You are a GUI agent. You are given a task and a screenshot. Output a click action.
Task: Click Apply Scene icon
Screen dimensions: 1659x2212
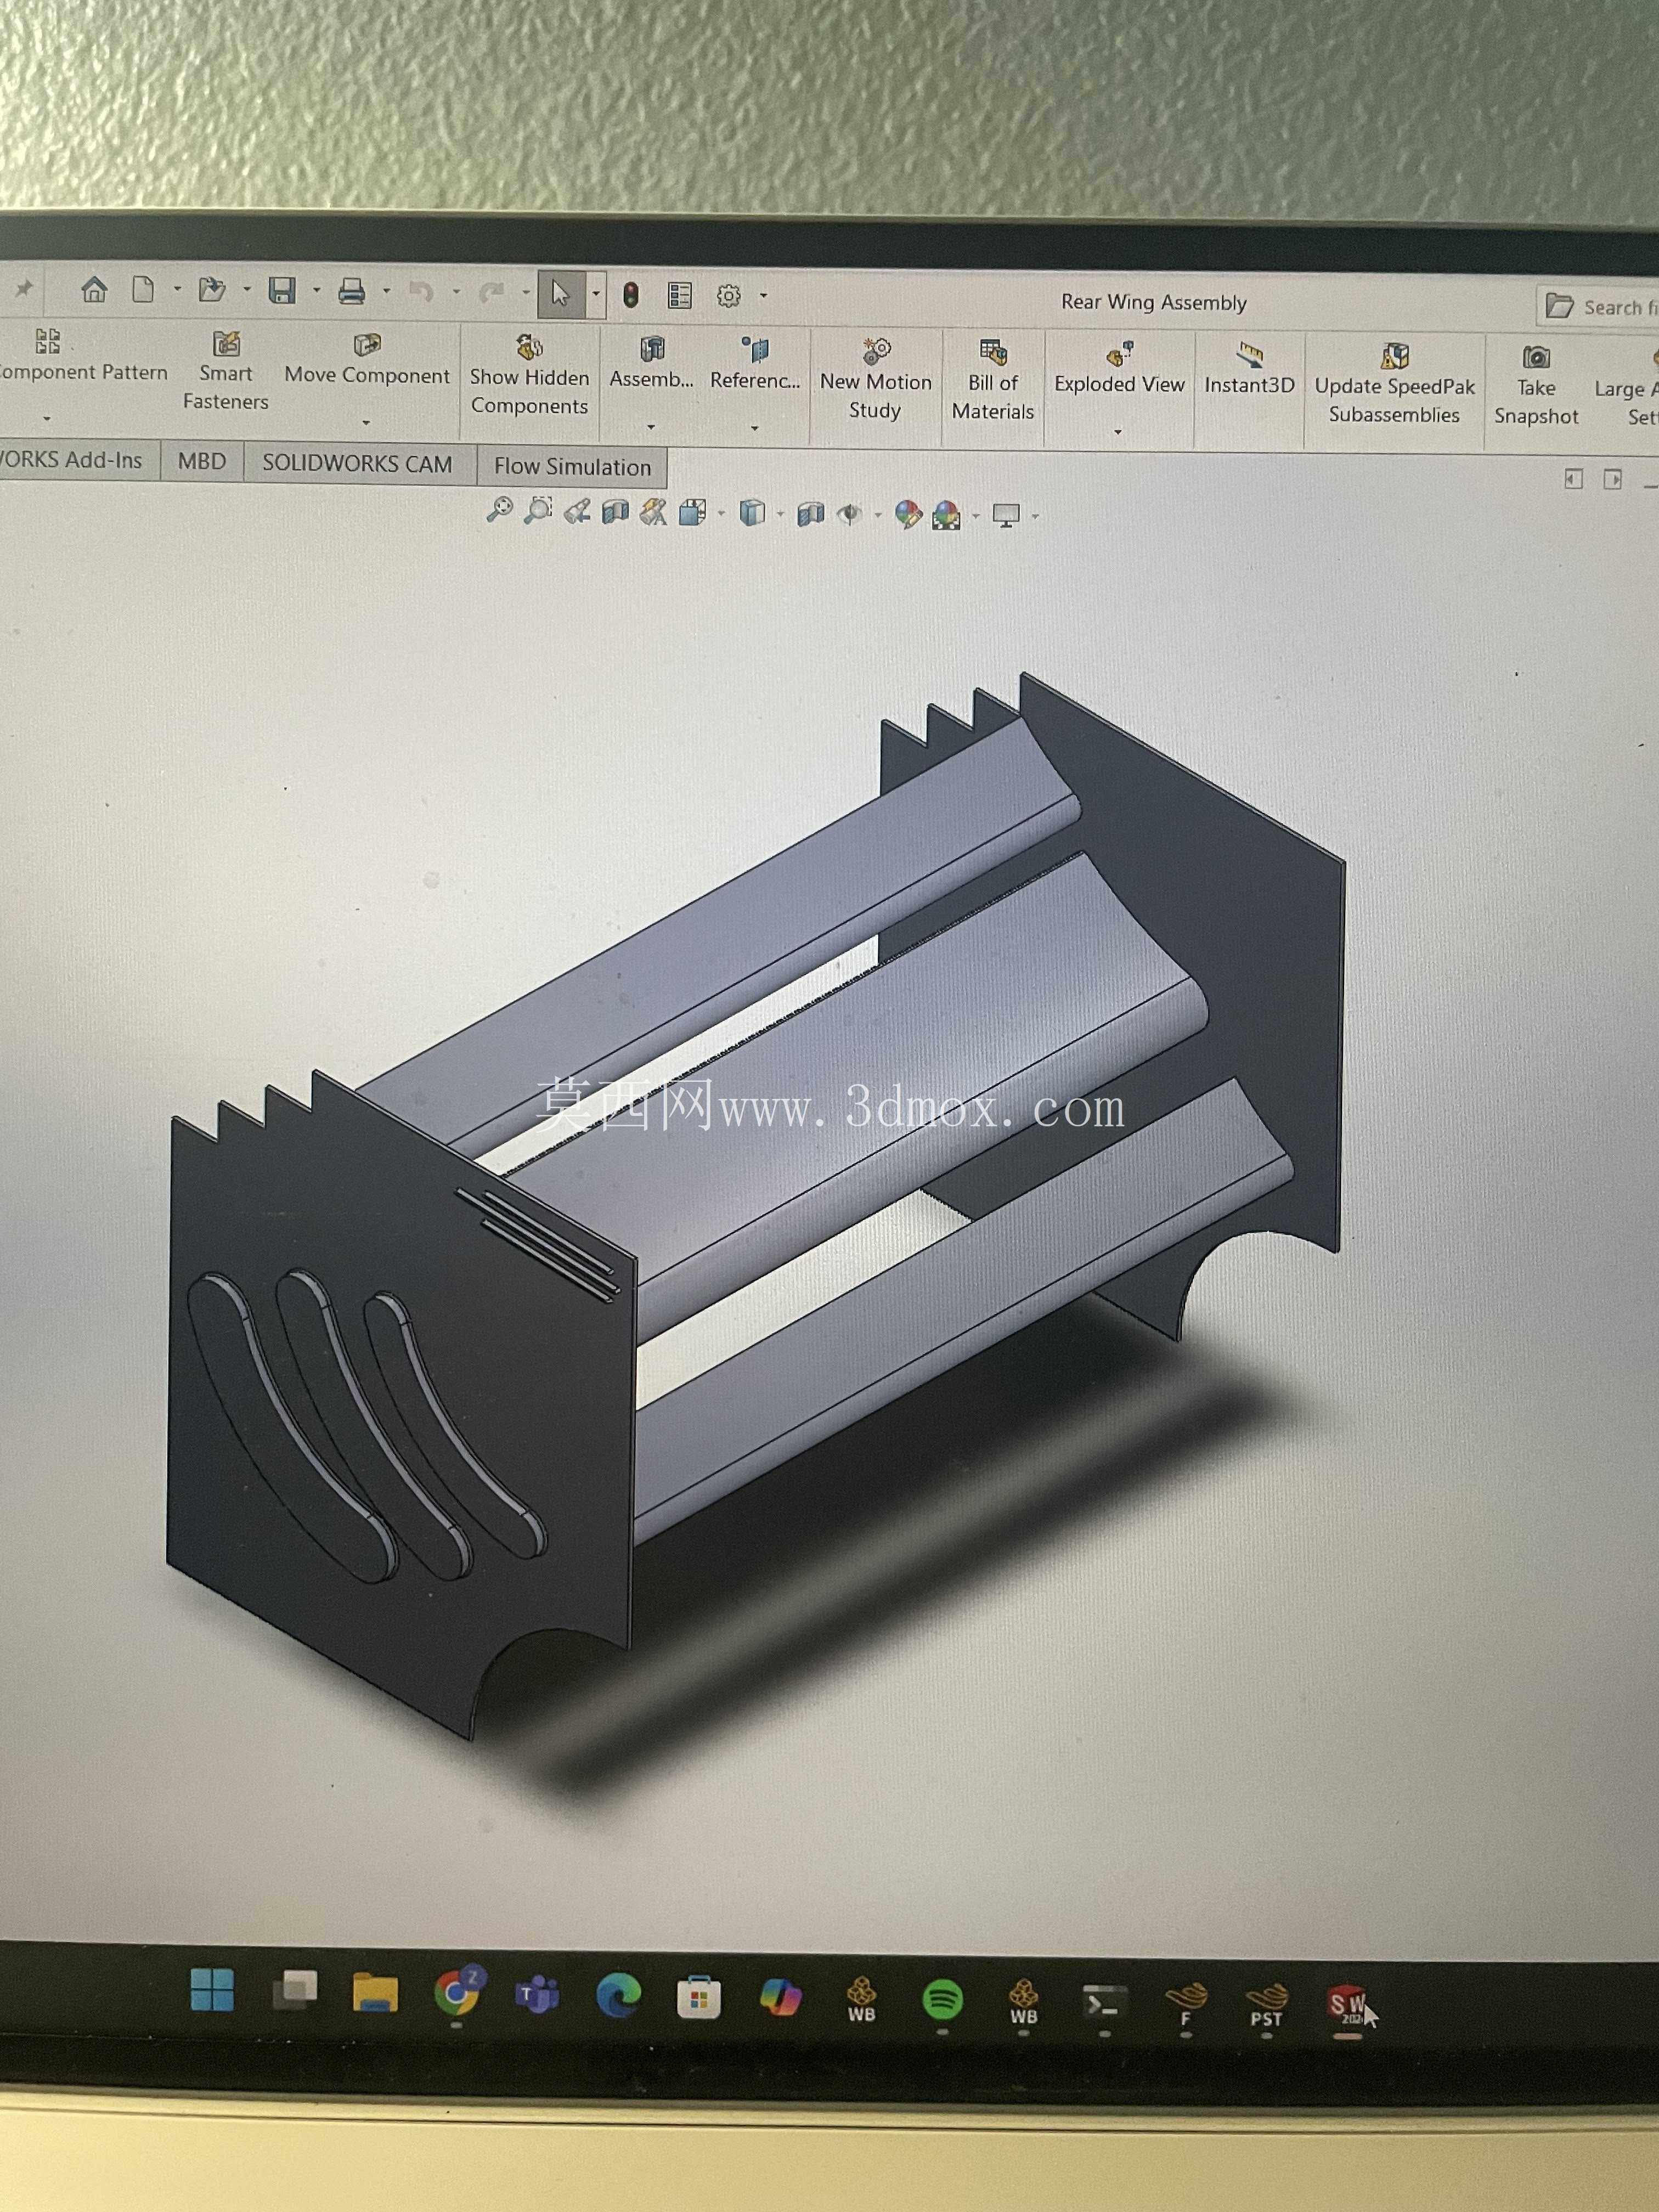click(946, 516)
